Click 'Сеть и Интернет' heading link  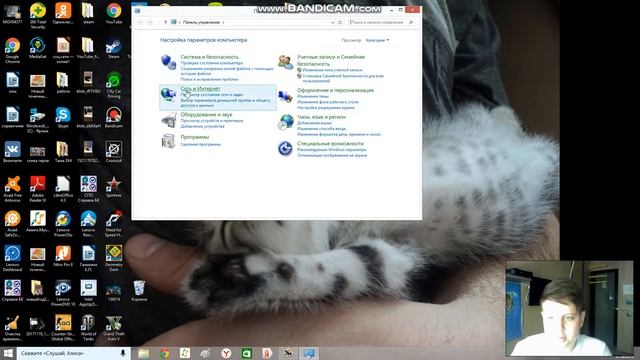point(200,89)
